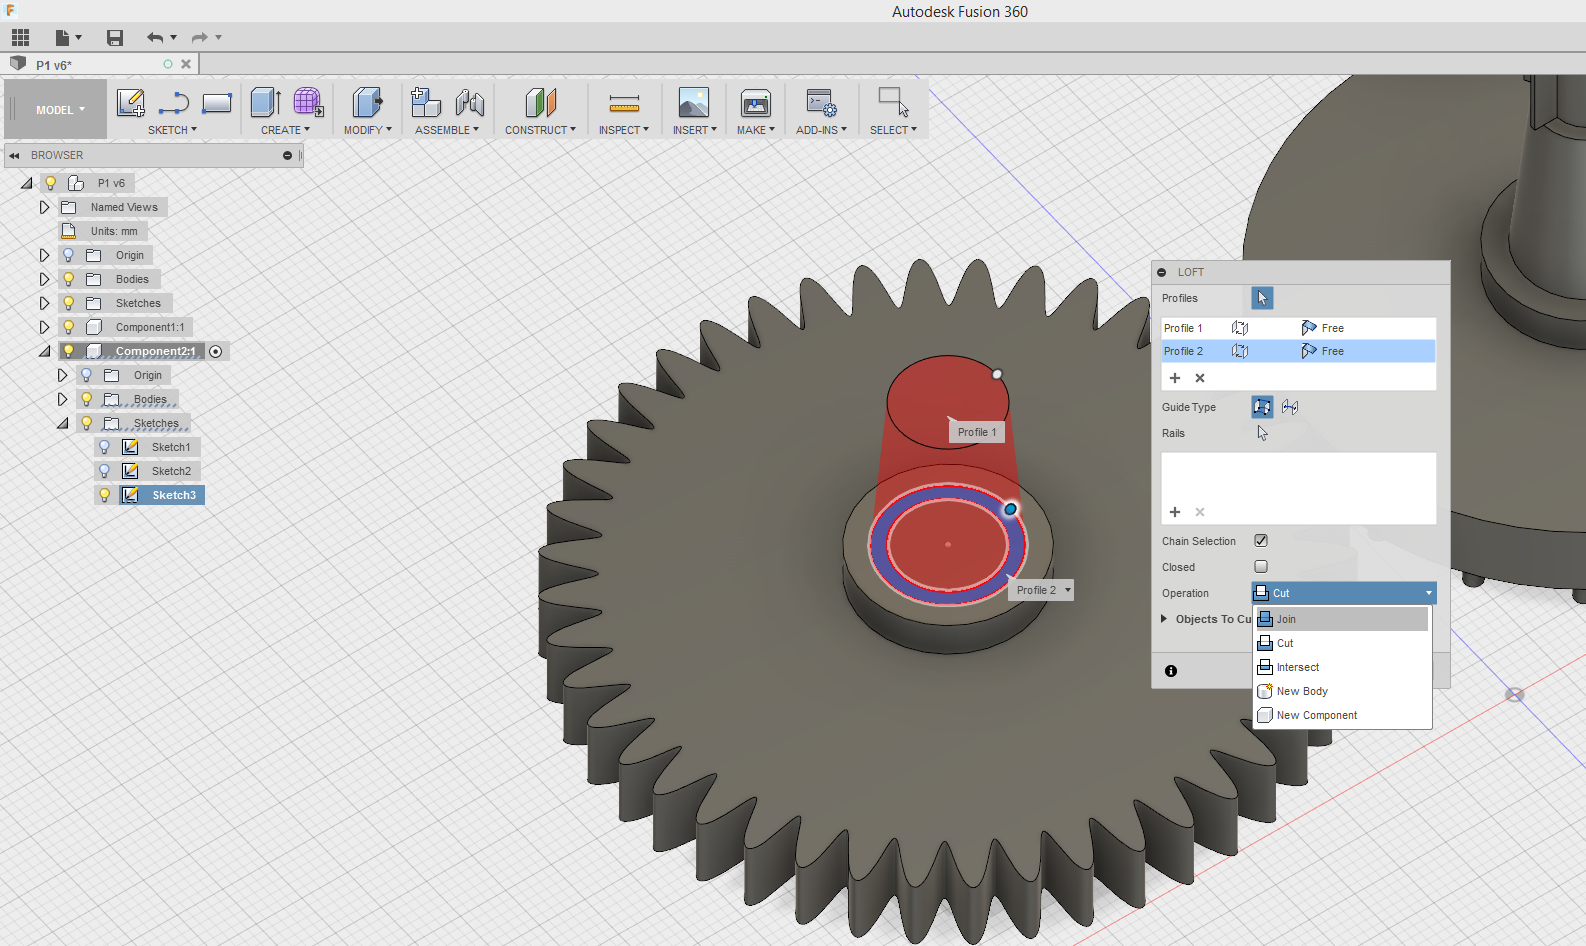This screenshot has height=946, width=1586.
Task: Click the Save icon
Action: tap(115, 38)
